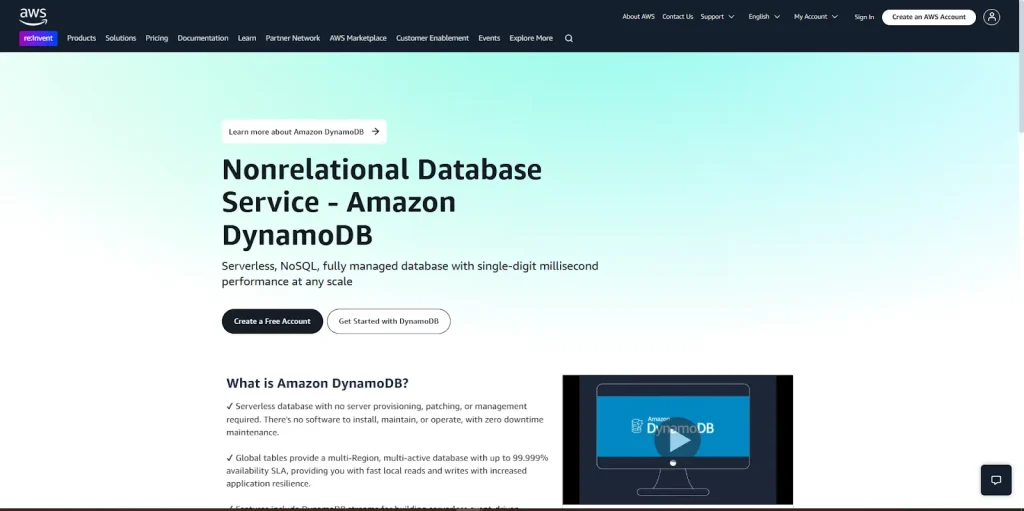Open the Pricing menu item
This screenshot has height=511, width=1024.
[x=157, y=39]
